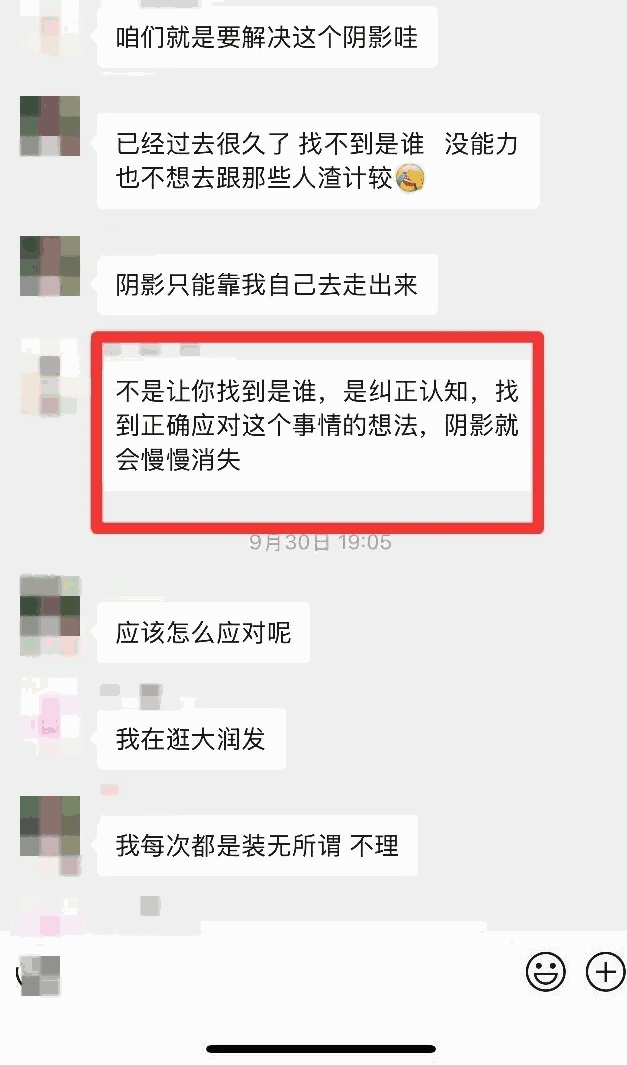Select the '我在逛大润发' message bubble
627x1065 pixels.
(x=191, y=739)
